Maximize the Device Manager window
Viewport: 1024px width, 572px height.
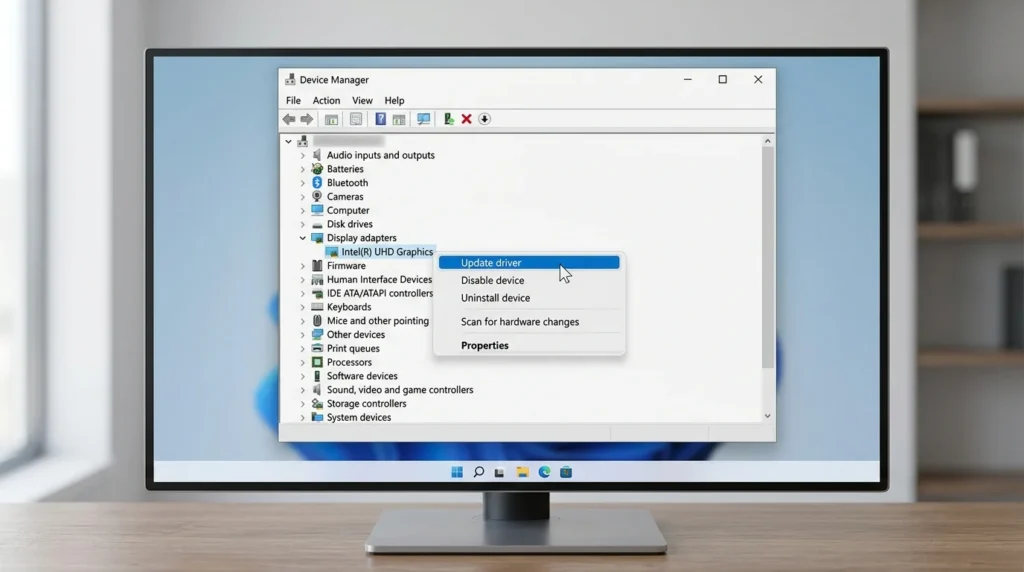722,80
